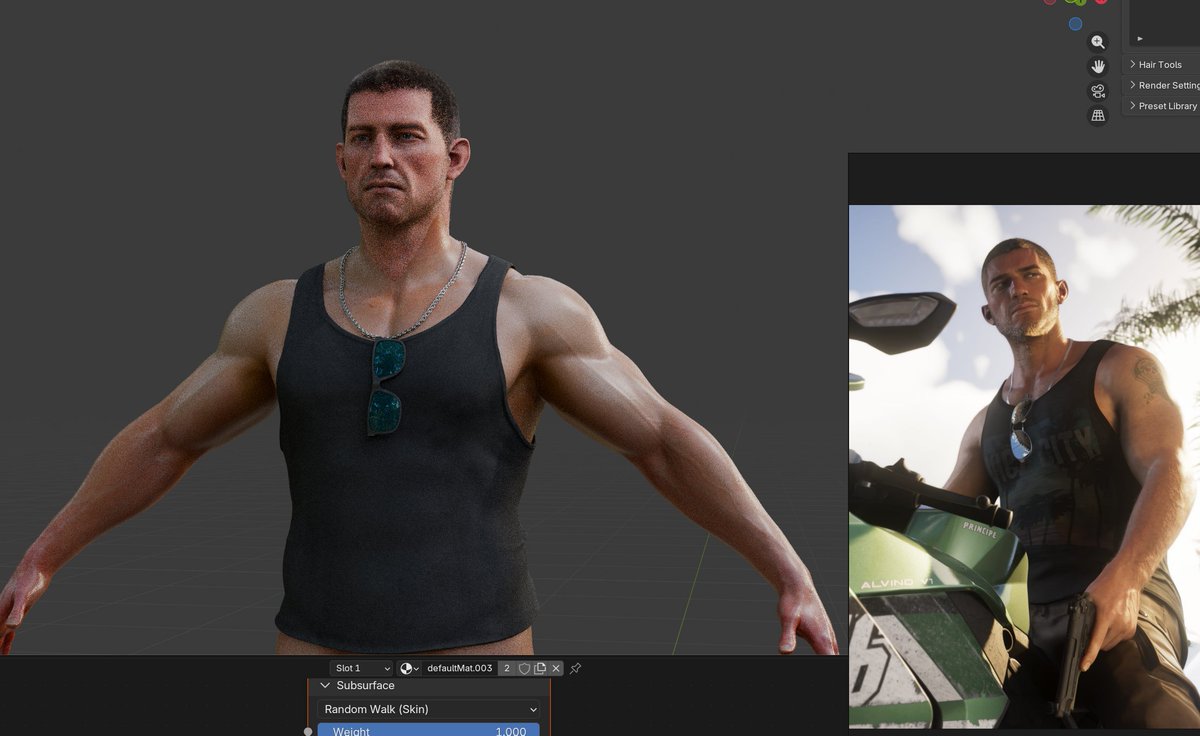Collapse the Subsurface section
1200x736 pixels.
(x=429, y=686)
